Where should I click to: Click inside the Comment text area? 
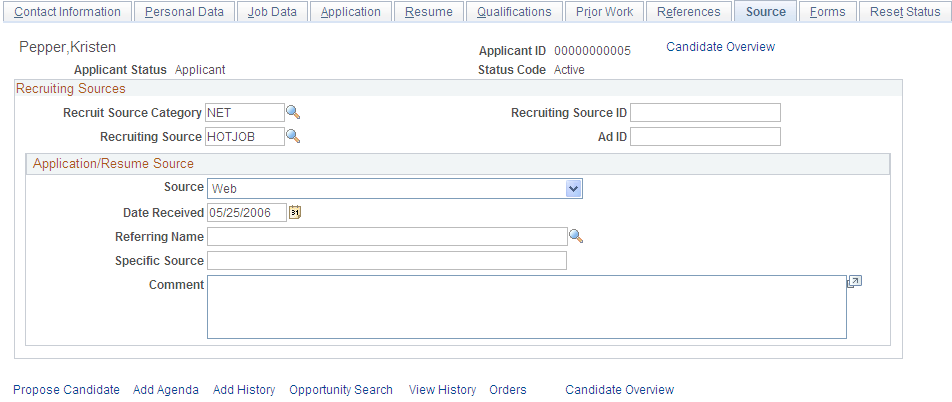pyautogui.click(x=526, y=307)
